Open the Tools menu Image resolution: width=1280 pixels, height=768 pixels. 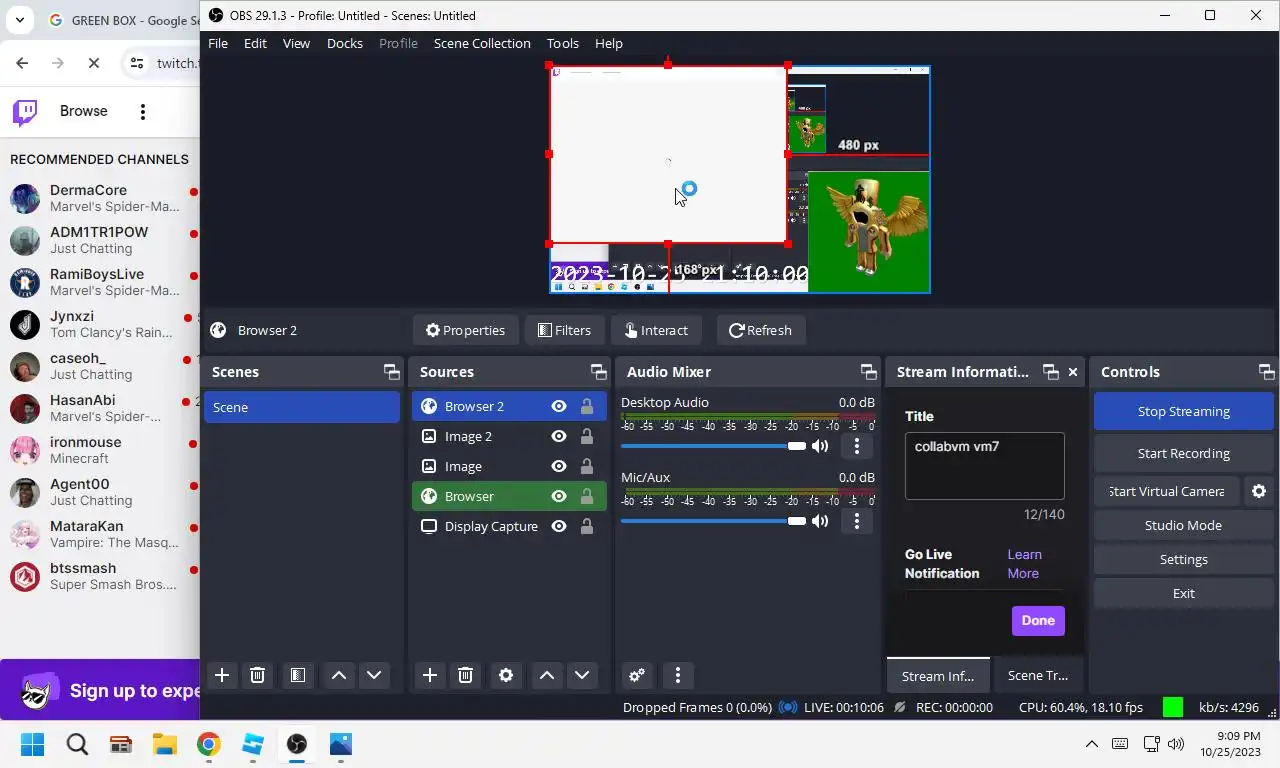tap(563, 43)
